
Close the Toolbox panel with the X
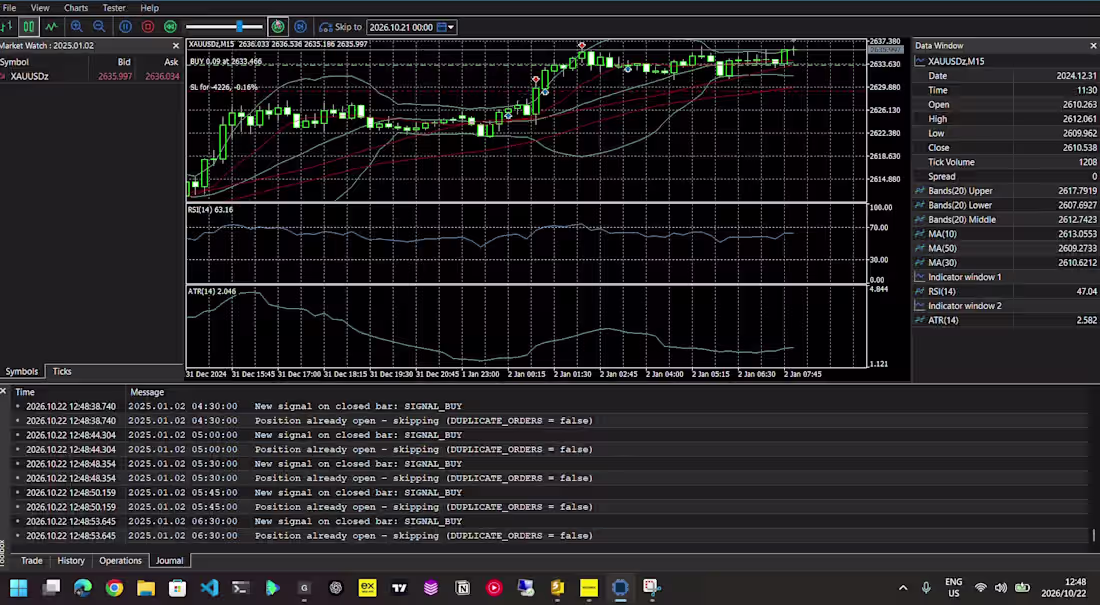(4, 391)
